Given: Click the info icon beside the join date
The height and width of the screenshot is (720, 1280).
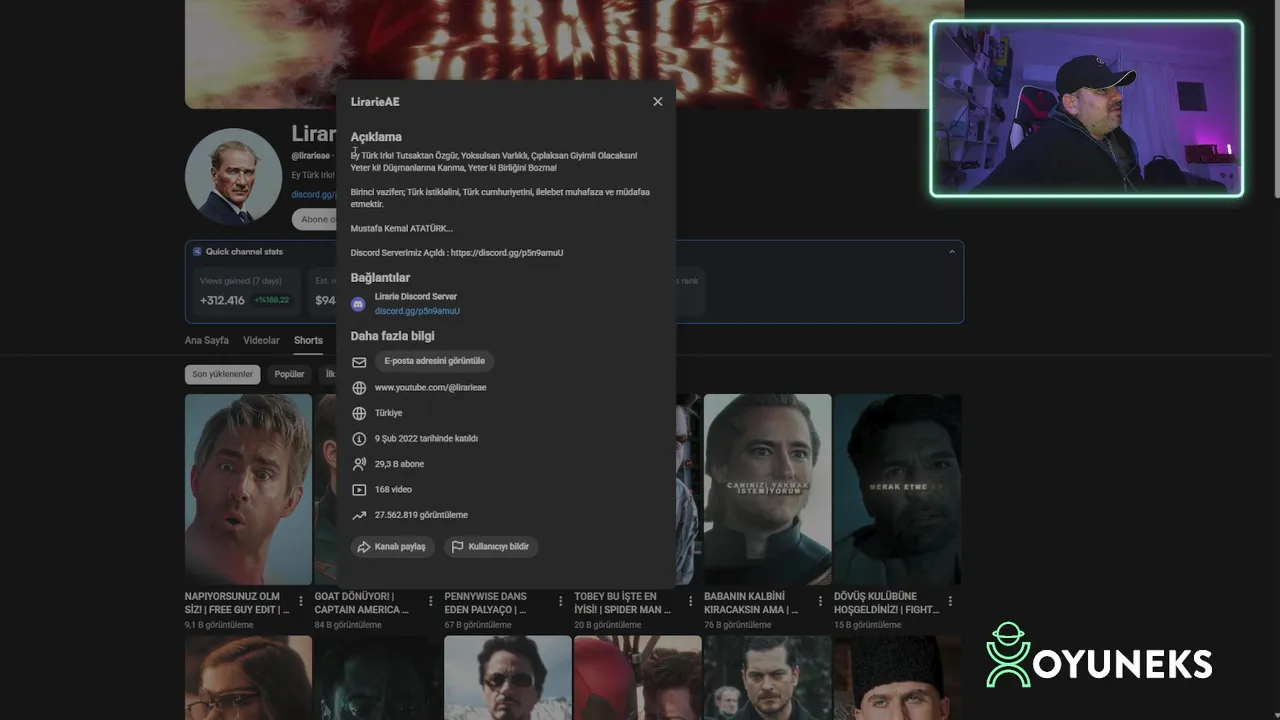Looking at the screenshot, I should [x=359, y=439].
